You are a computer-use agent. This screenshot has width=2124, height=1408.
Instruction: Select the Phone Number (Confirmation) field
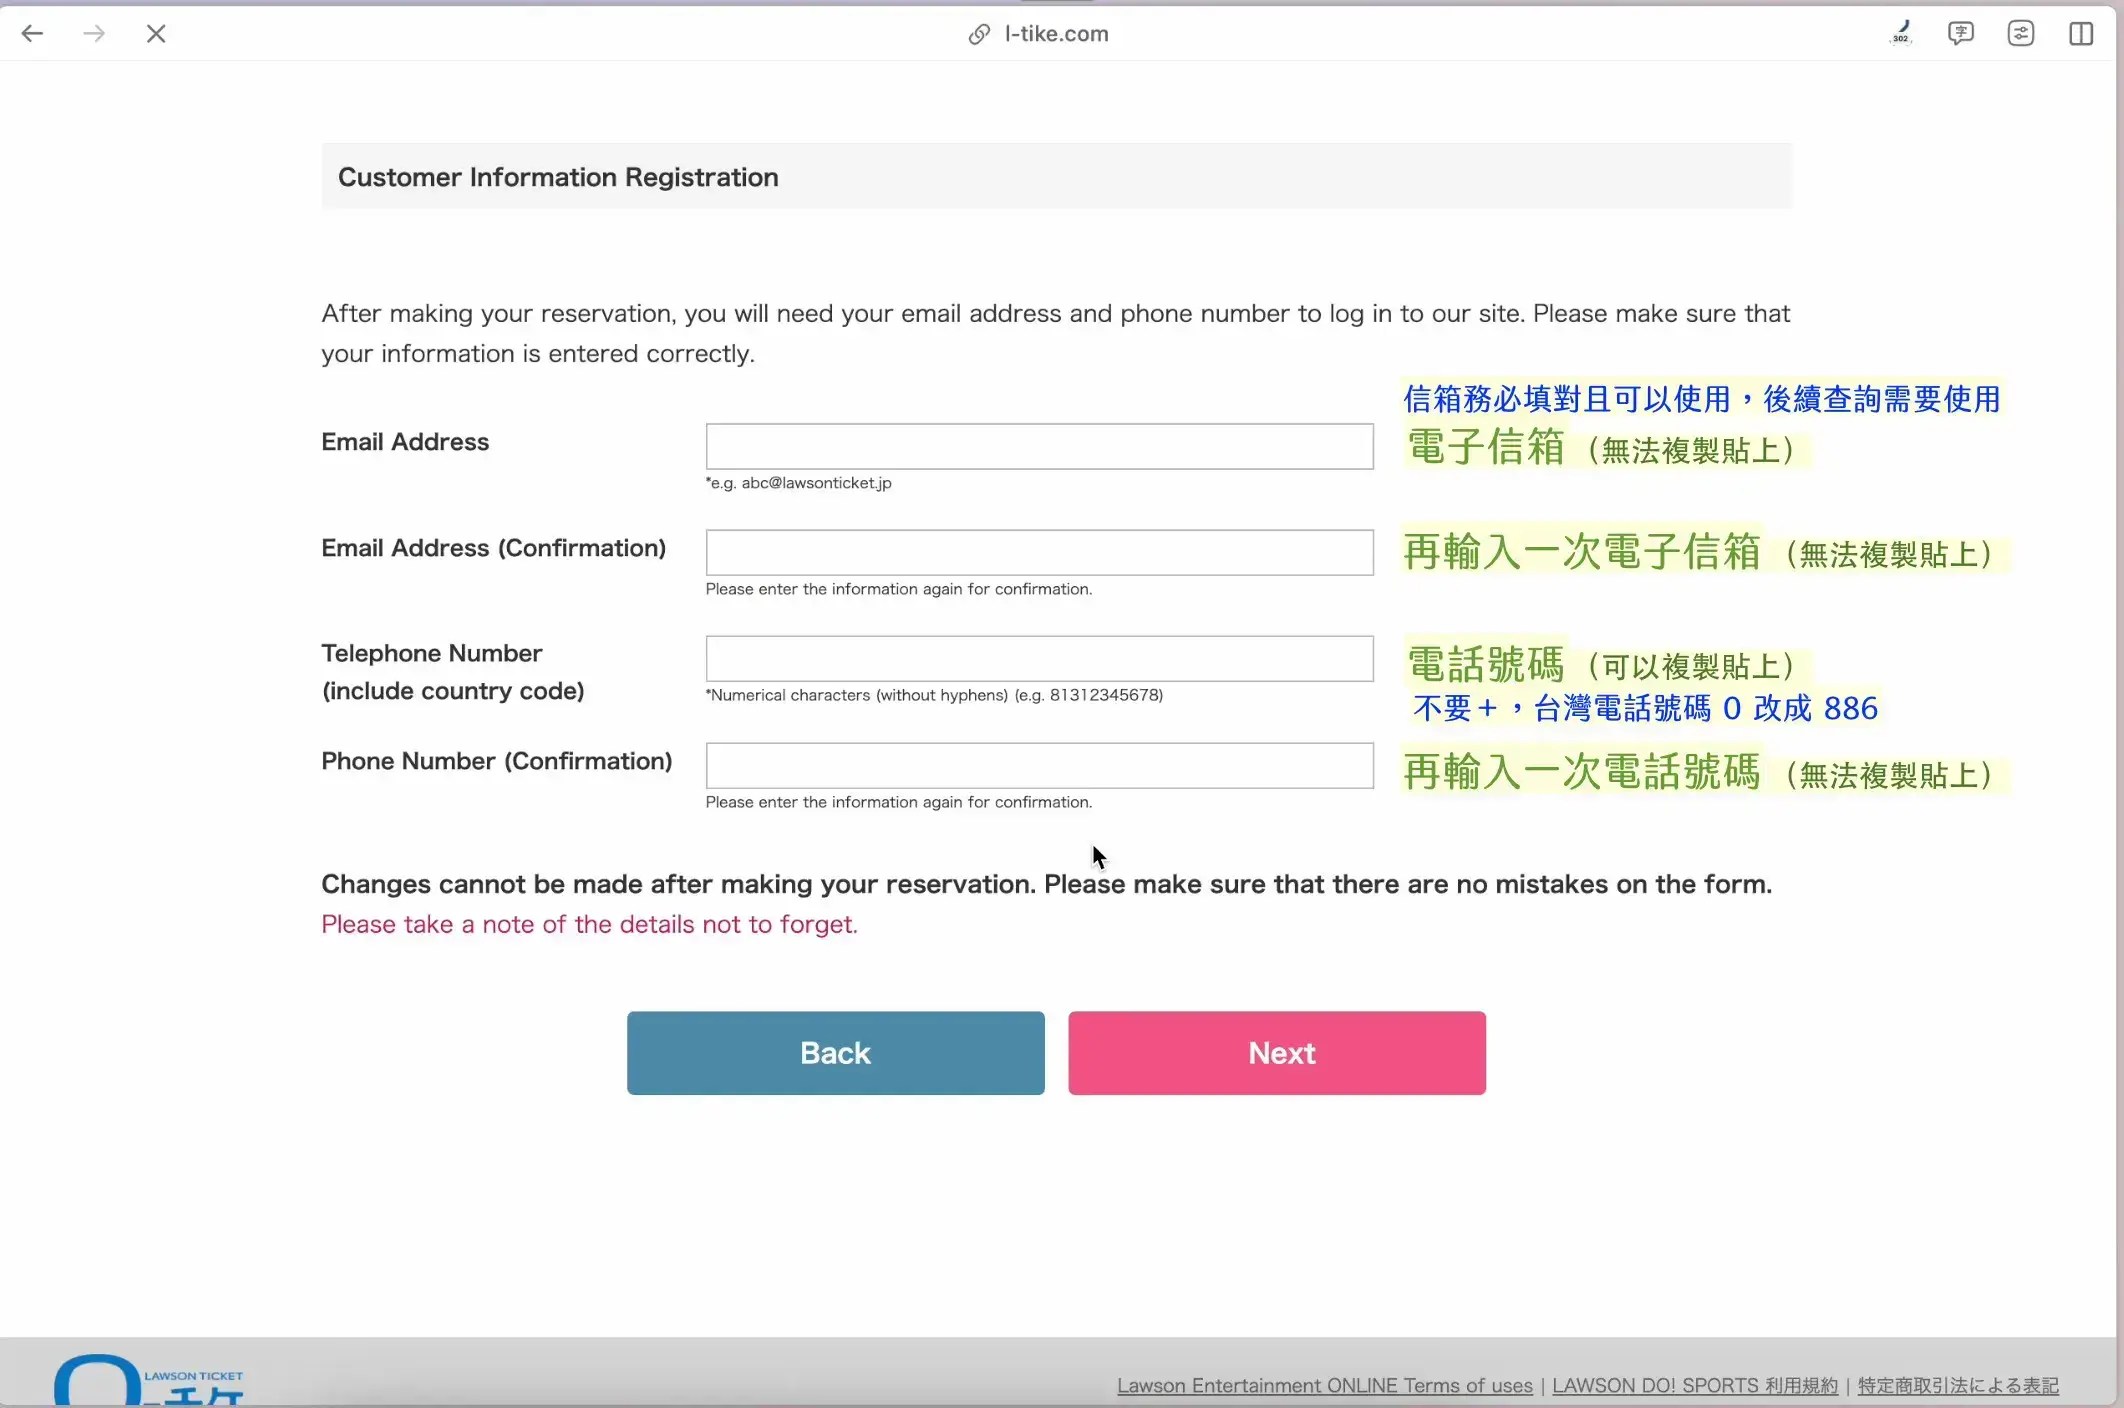click(x=1039, y=765)
